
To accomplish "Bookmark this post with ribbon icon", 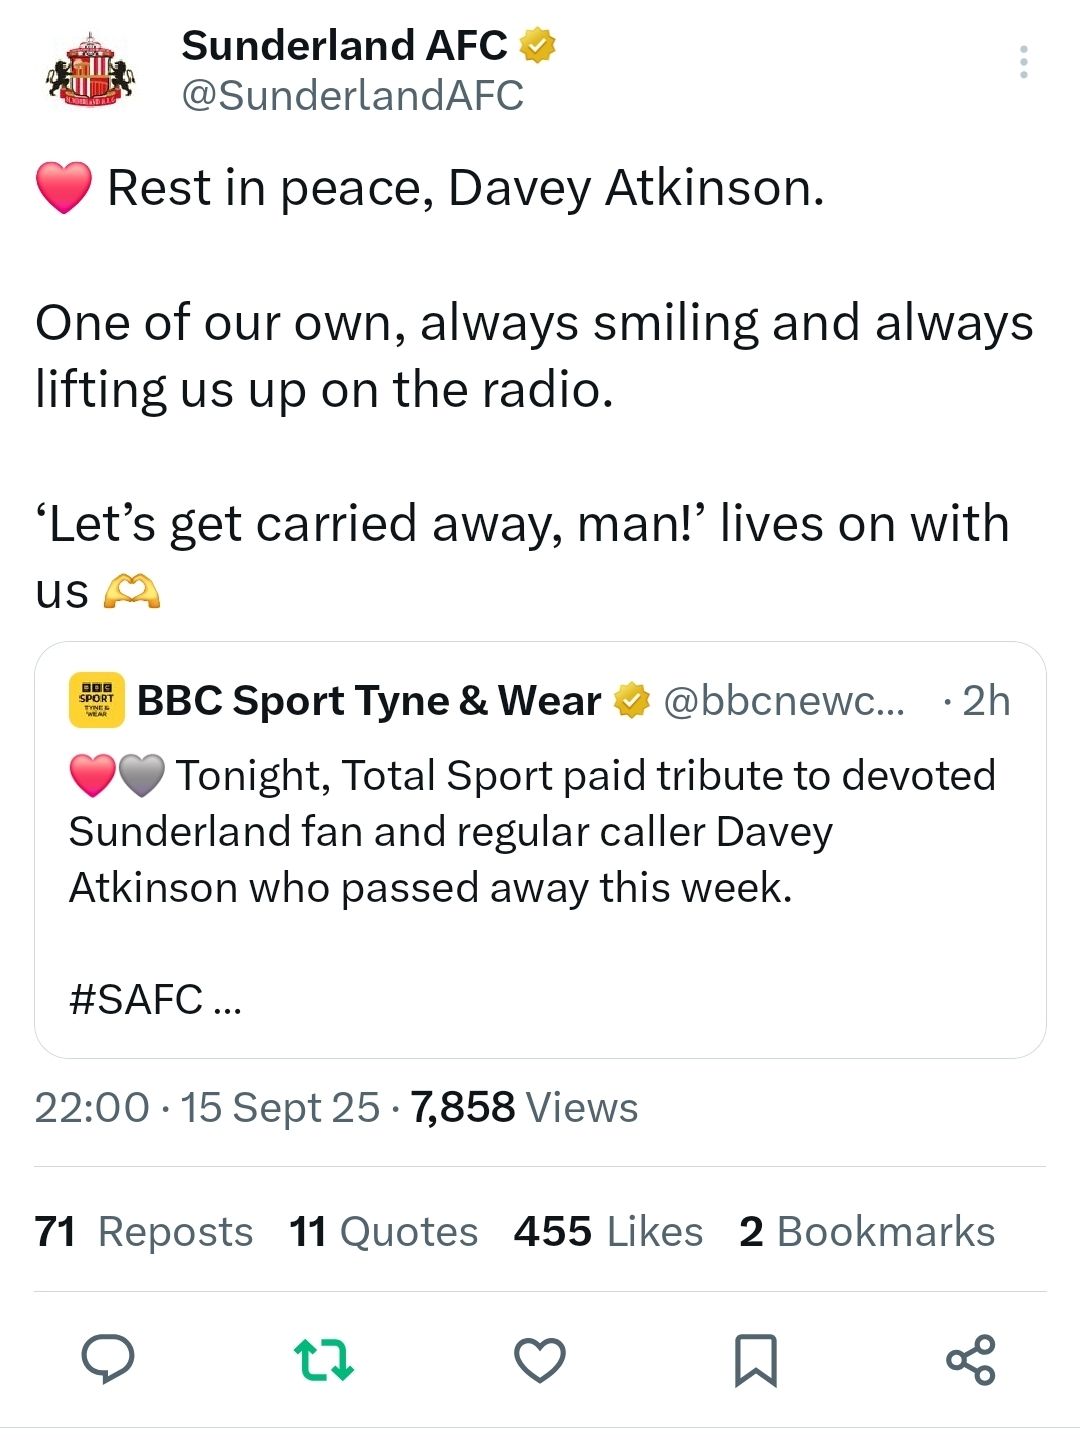I will click(x=756, y=1360).
